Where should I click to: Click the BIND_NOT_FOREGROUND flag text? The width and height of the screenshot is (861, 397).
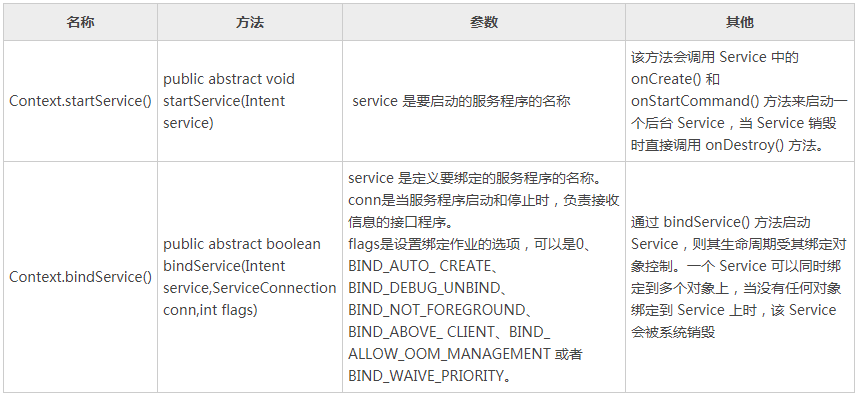pyautogui.click(x=439, y=310)
